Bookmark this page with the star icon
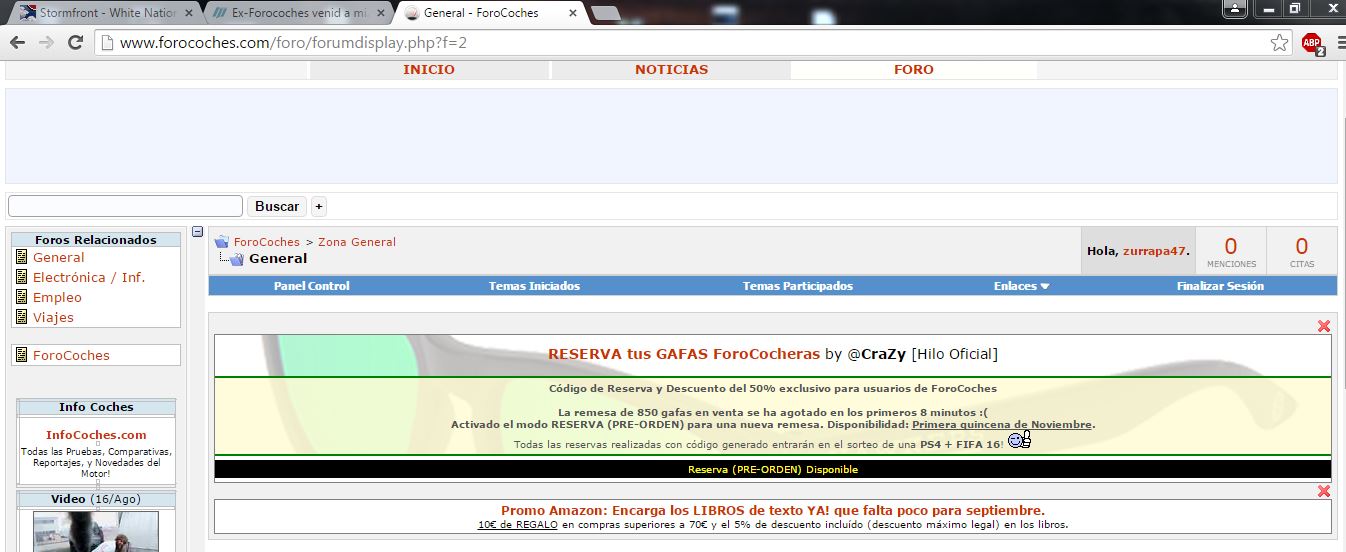The height and width of the screenshot is (552, 1346). 1279,43
